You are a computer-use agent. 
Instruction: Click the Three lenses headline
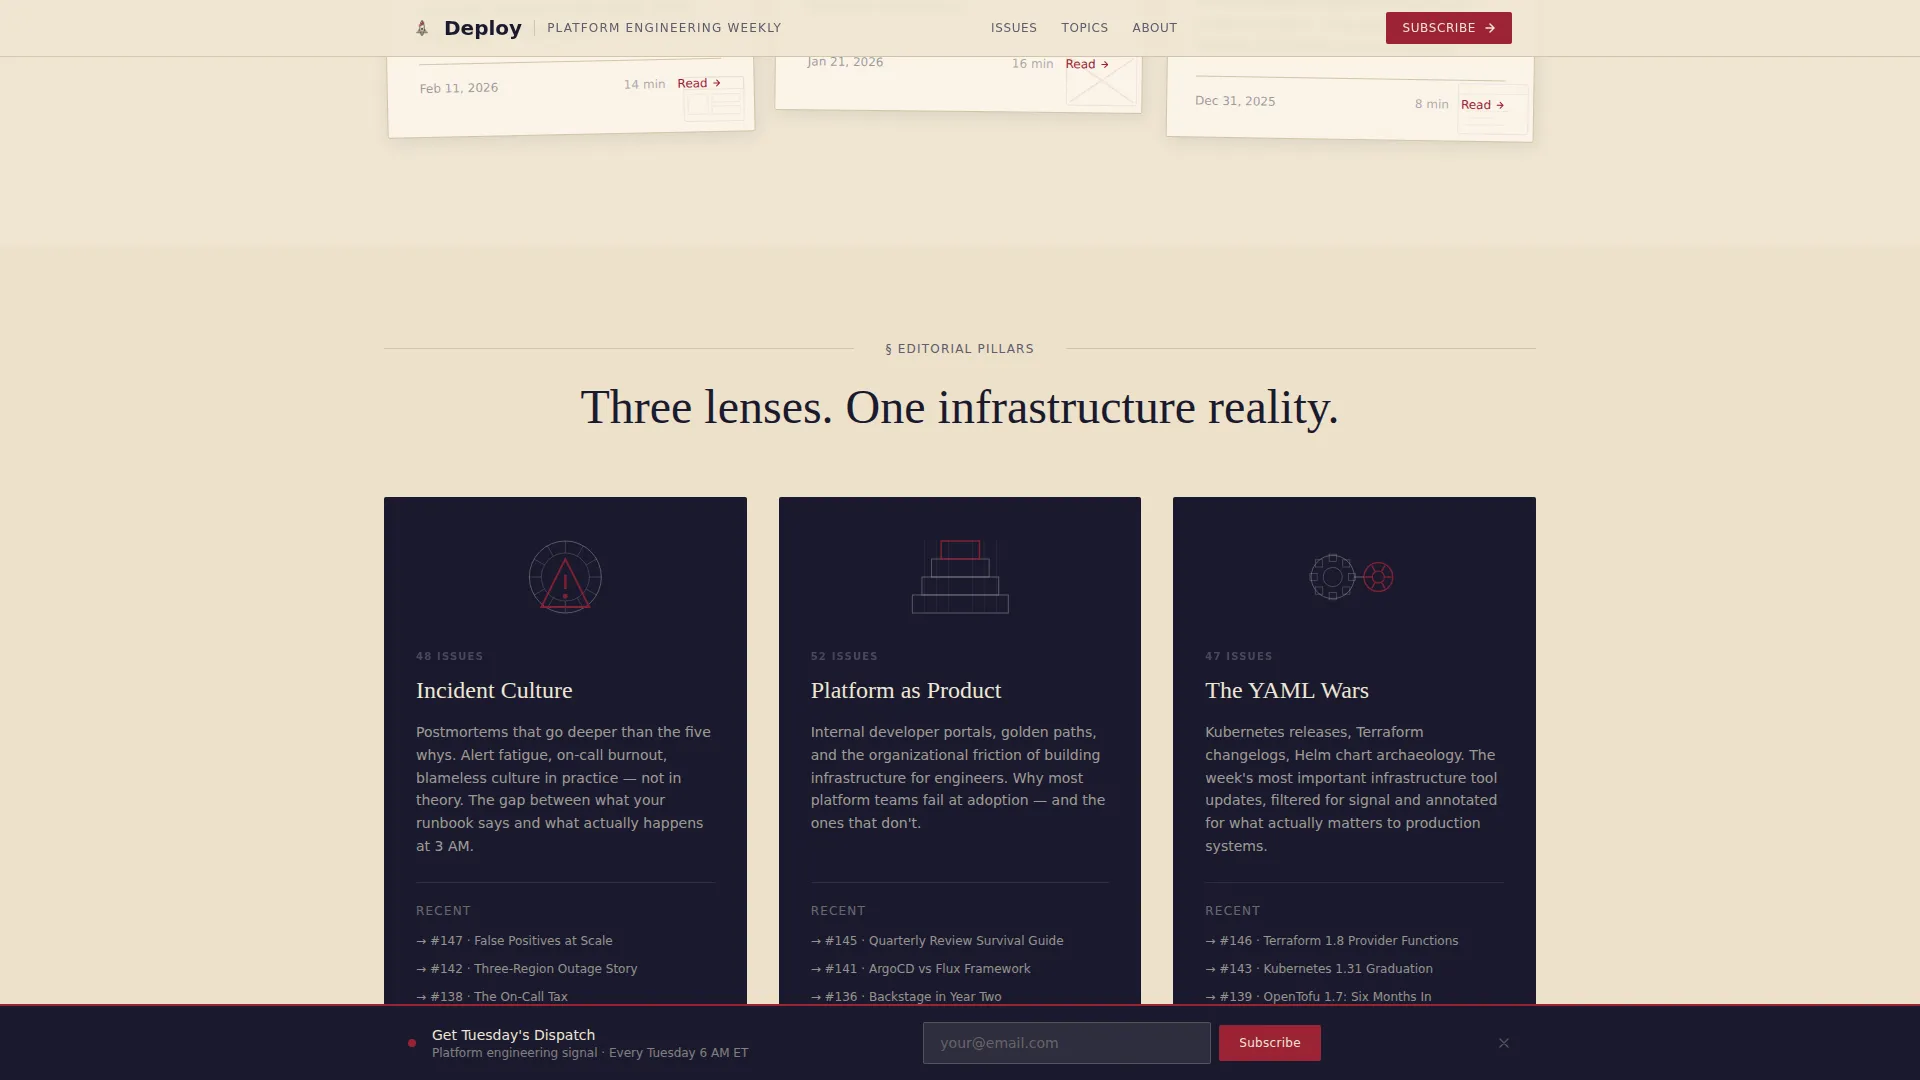pyautogui.click(x=960, y=407)
